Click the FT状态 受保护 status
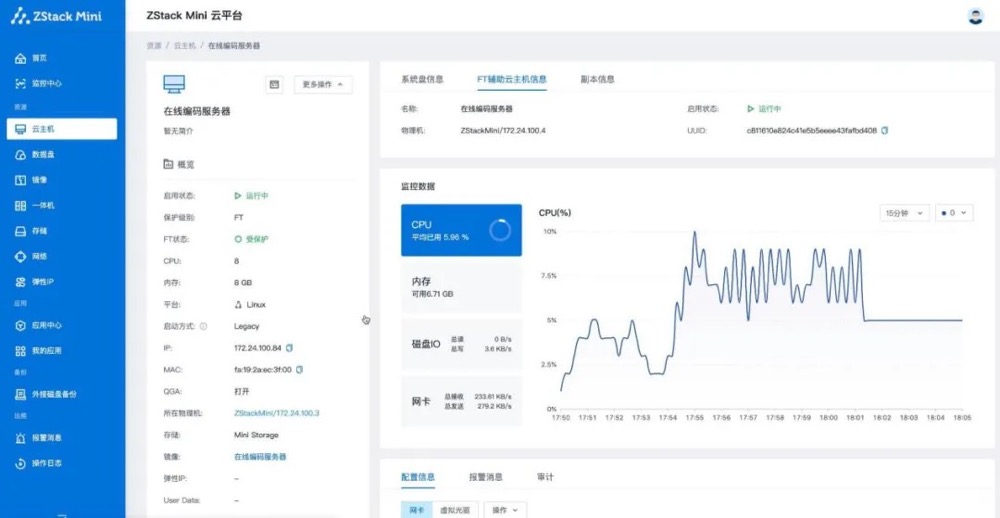 pyautogui.click(x=252, y=239)
